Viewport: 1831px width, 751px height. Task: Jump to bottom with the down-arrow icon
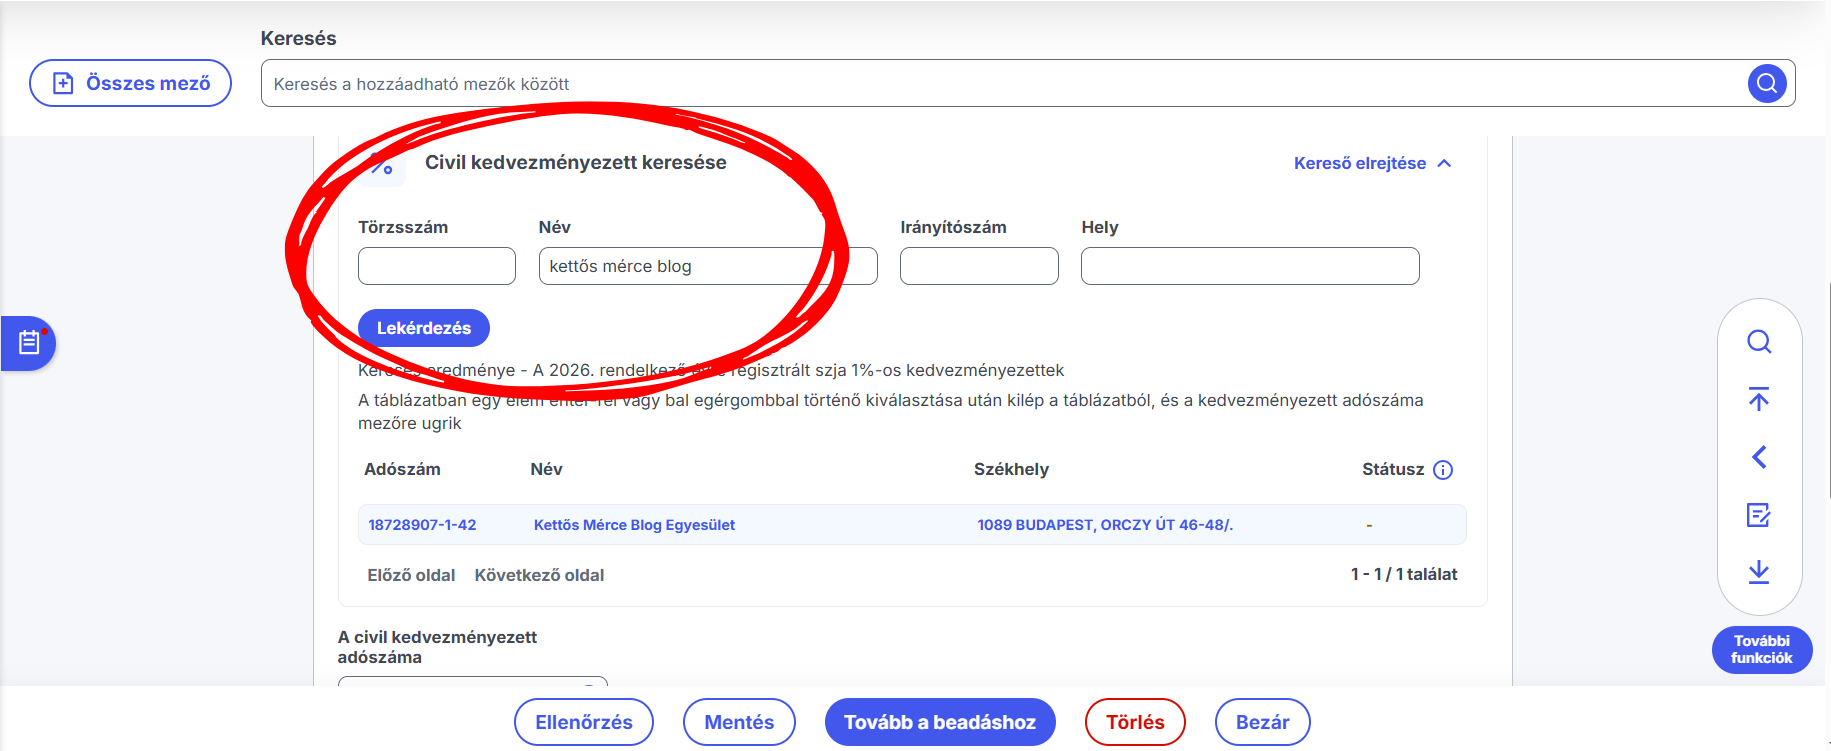tap(1759, 572)
